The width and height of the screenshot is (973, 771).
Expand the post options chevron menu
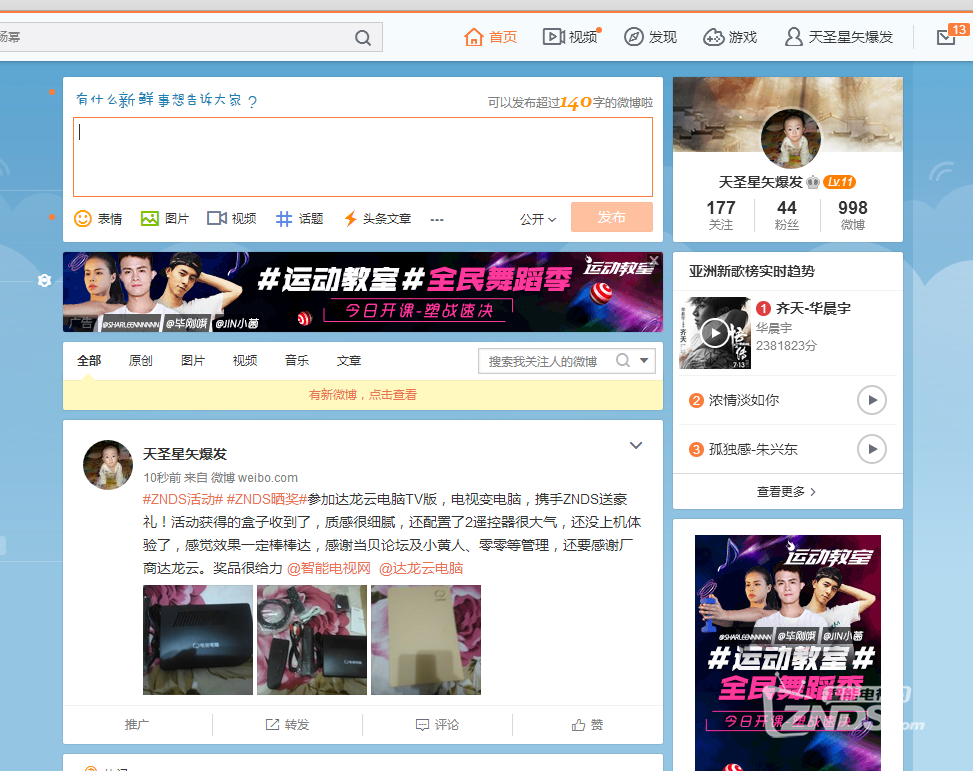[x=636, y=445]
